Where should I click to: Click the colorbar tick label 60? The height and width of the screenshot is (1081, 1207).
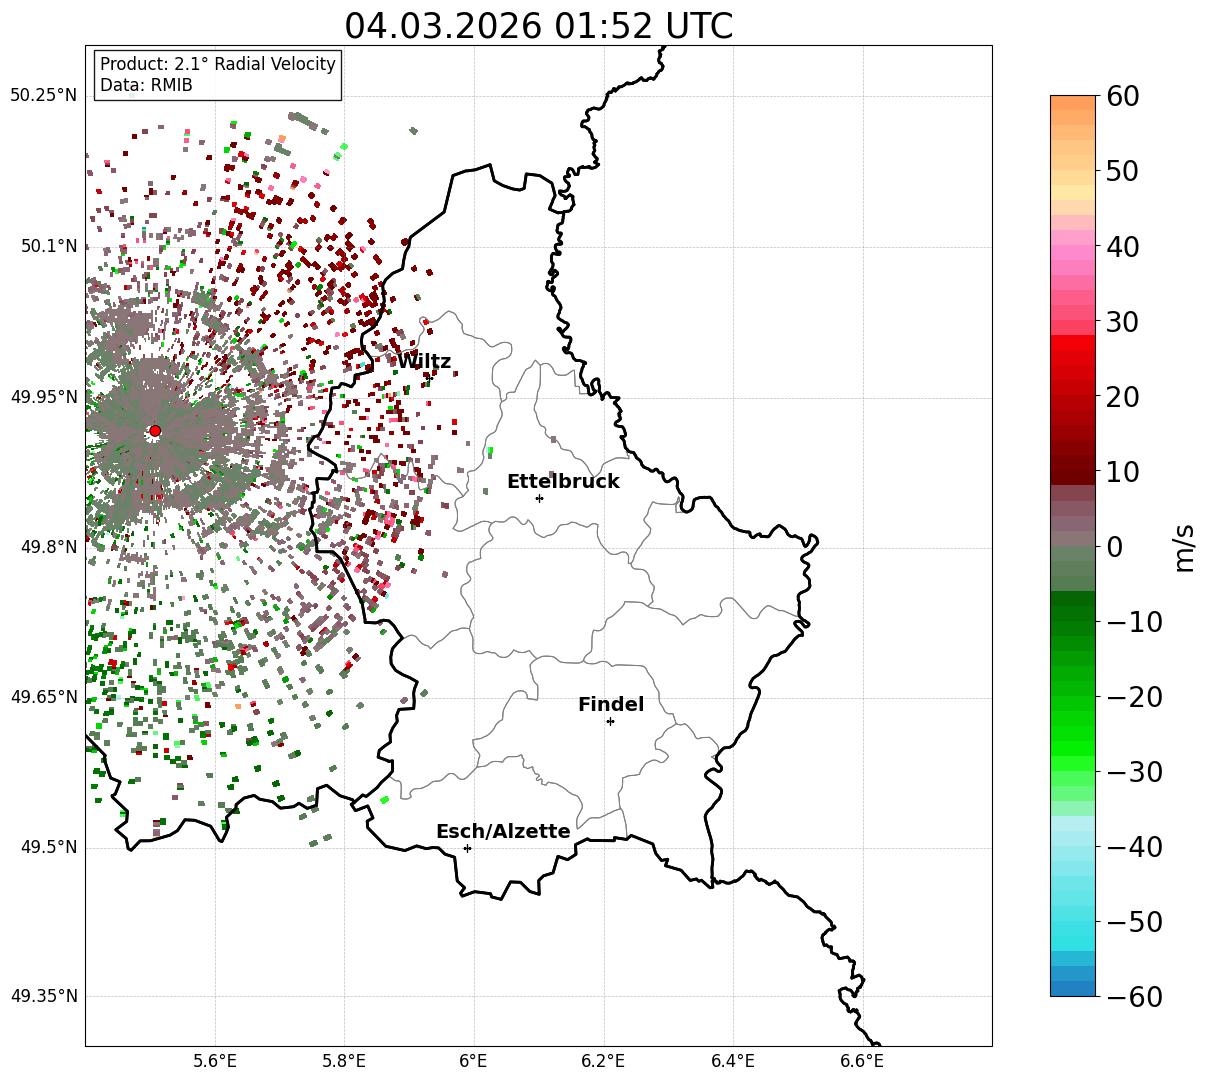click(1121, 96)
